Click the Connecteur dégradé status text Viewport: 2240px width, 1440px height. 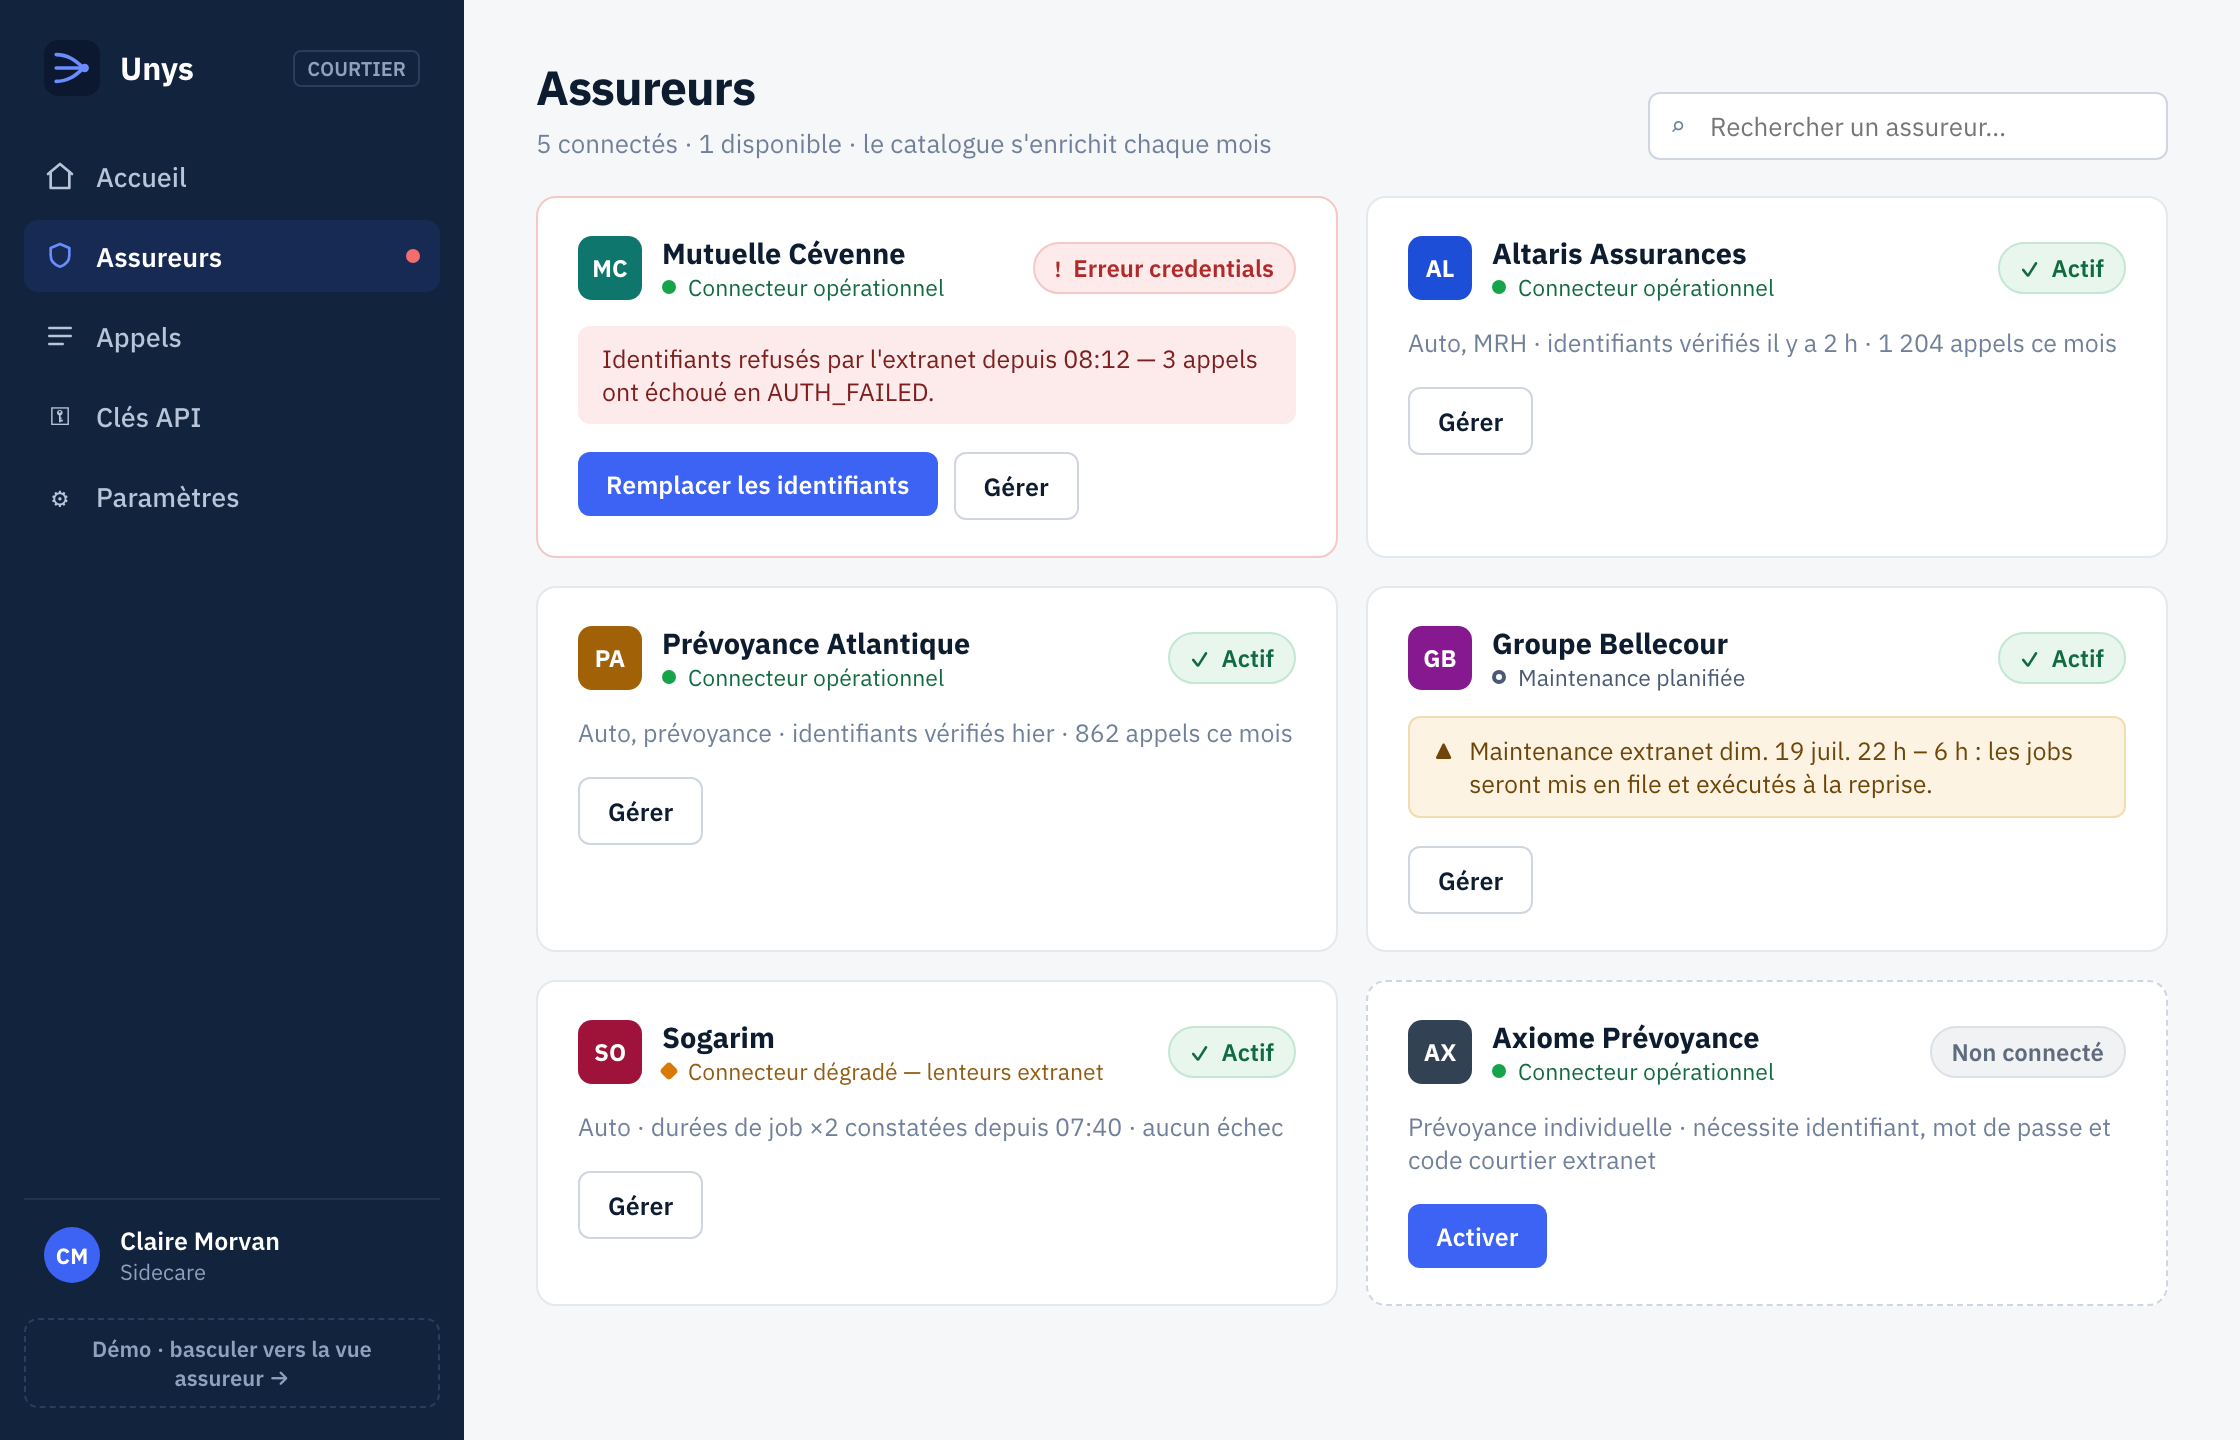[895, 1072]
